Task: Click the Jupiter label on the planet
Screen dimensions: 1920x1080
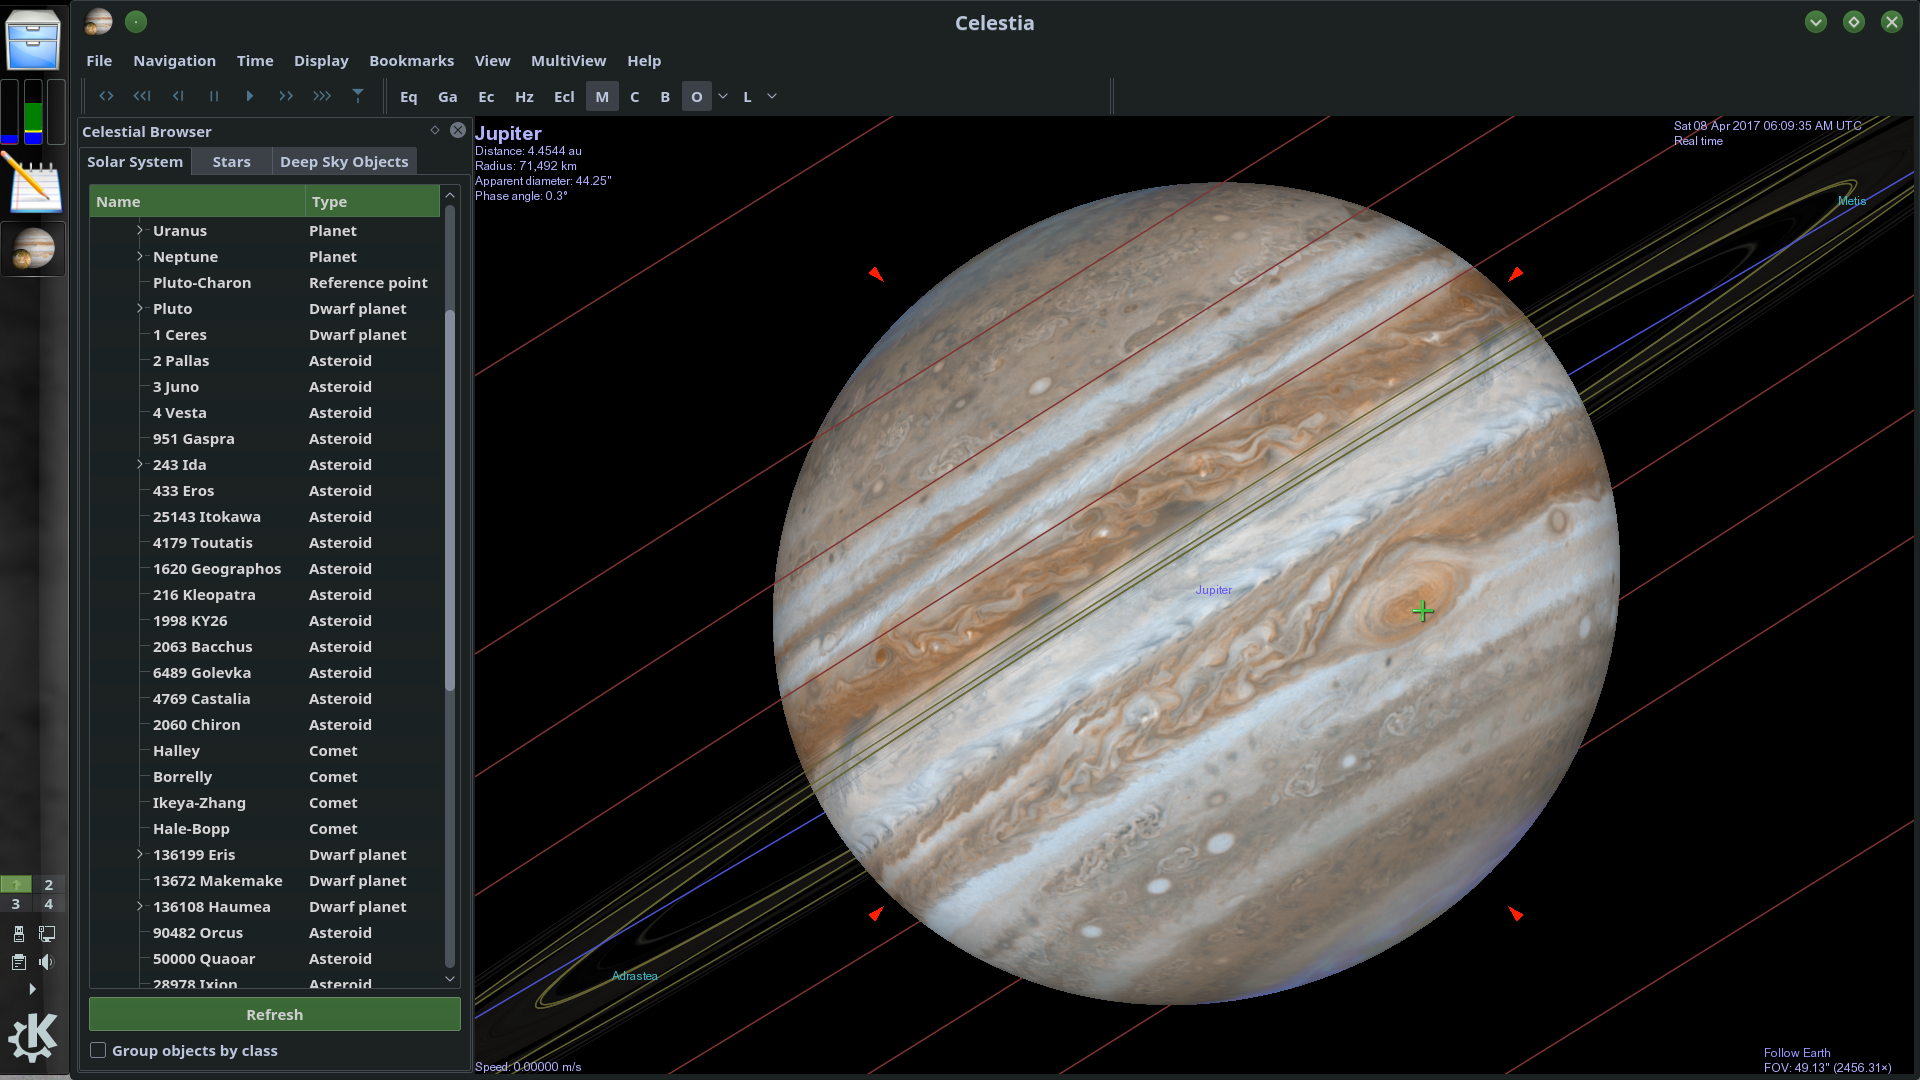Action: (1214, 591)
